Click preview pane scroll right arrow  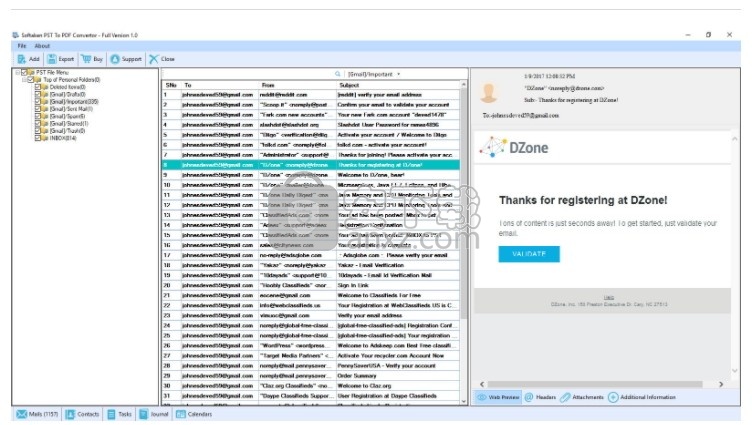coord(721,384)
